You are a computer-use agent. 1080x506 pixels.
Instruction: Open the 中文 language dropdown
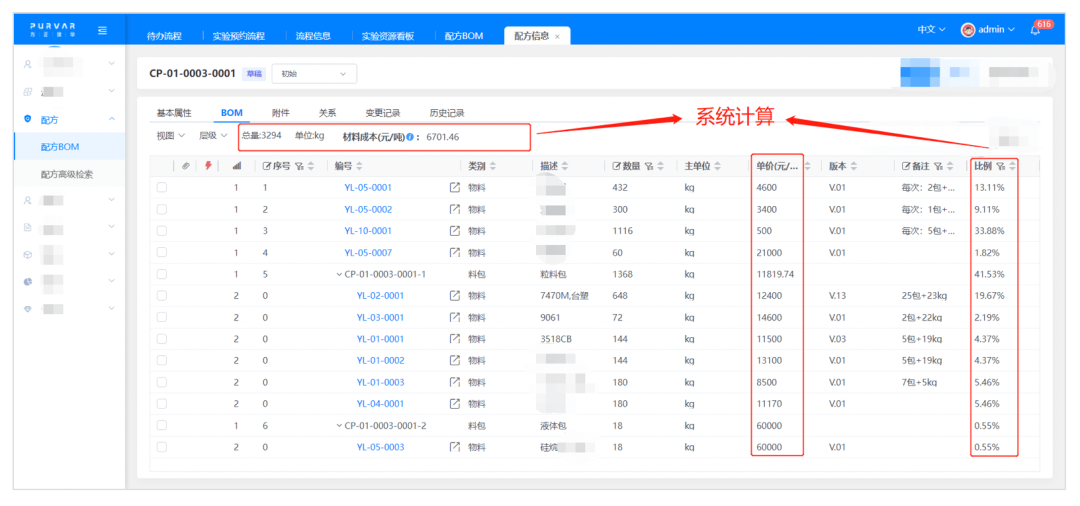931,30
